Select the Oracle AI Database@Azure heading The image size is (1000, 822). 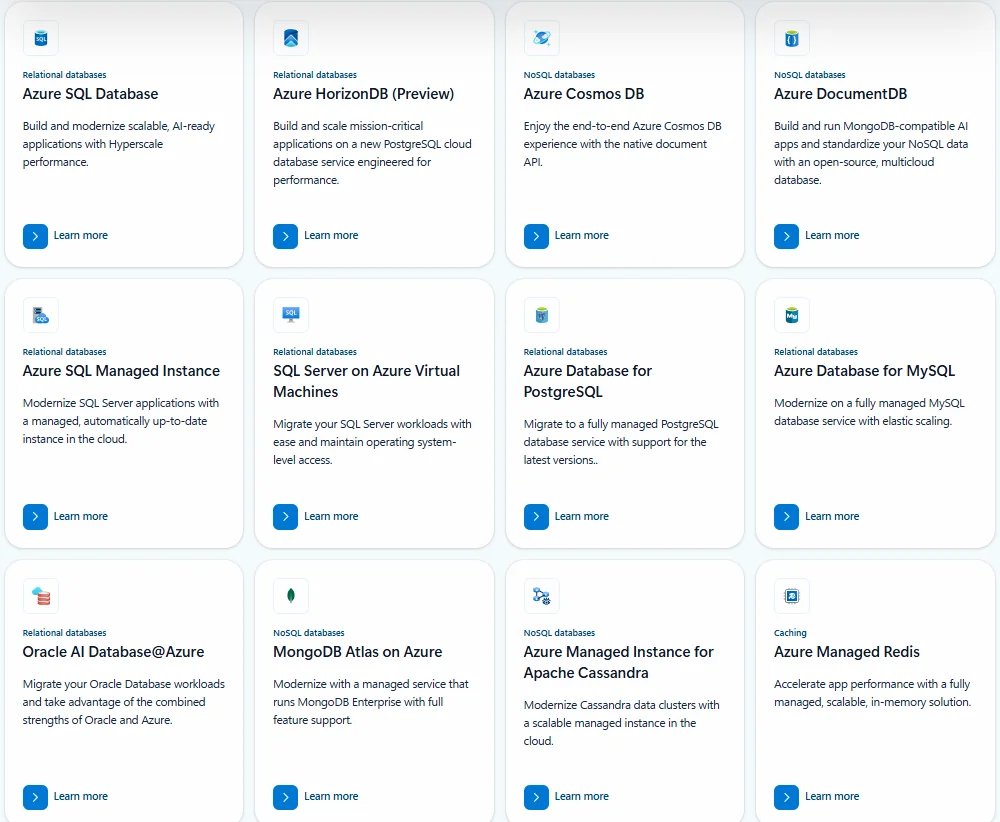click(x=114, y=652)
